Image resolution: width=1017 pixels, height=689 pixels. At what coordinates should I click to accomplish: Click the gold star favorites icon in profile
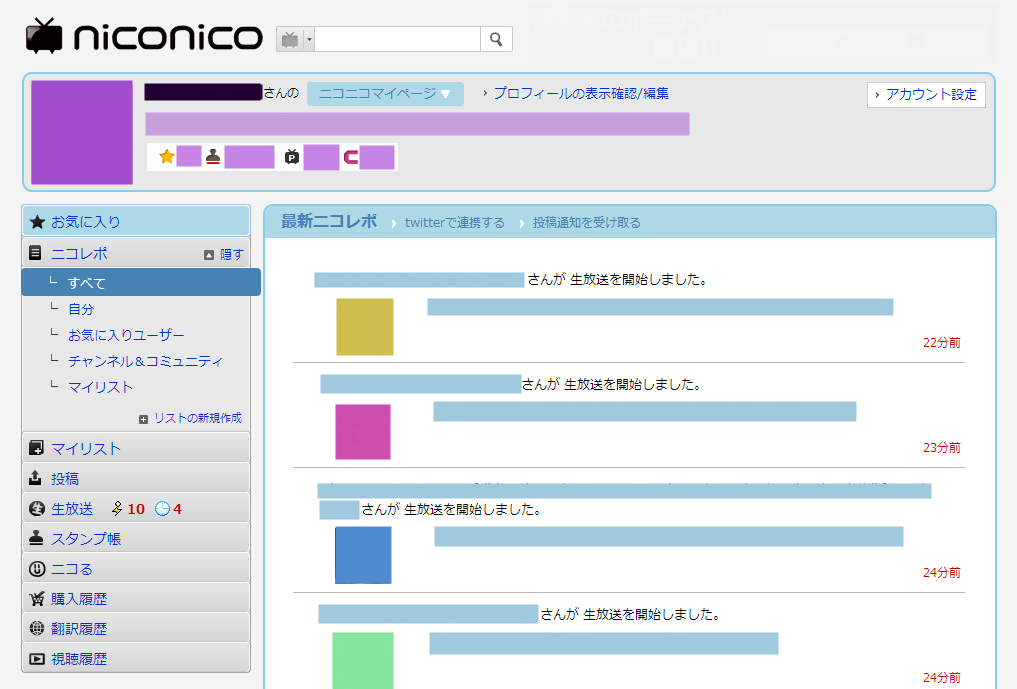(167, 156)
